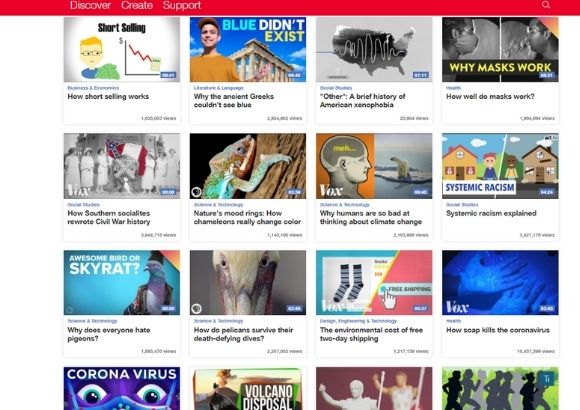Select 'Design, Engineering & Technology' category label
The width and height of the screenshot is (580, 410).
coord(358,321)
